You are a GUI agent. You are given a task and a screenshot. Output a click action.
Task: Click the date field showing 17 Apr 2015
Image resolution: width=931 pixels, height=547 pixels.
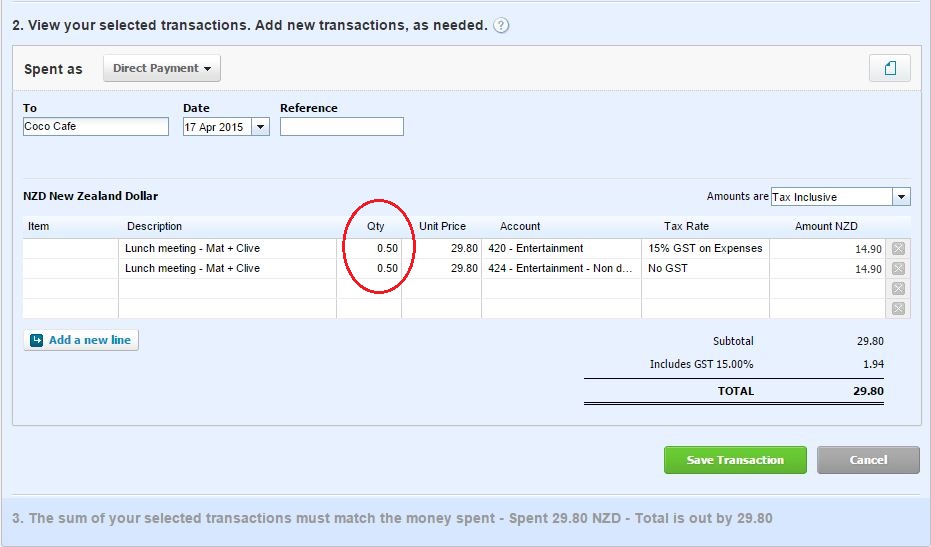pyautogui.click(x=216, y=127)
